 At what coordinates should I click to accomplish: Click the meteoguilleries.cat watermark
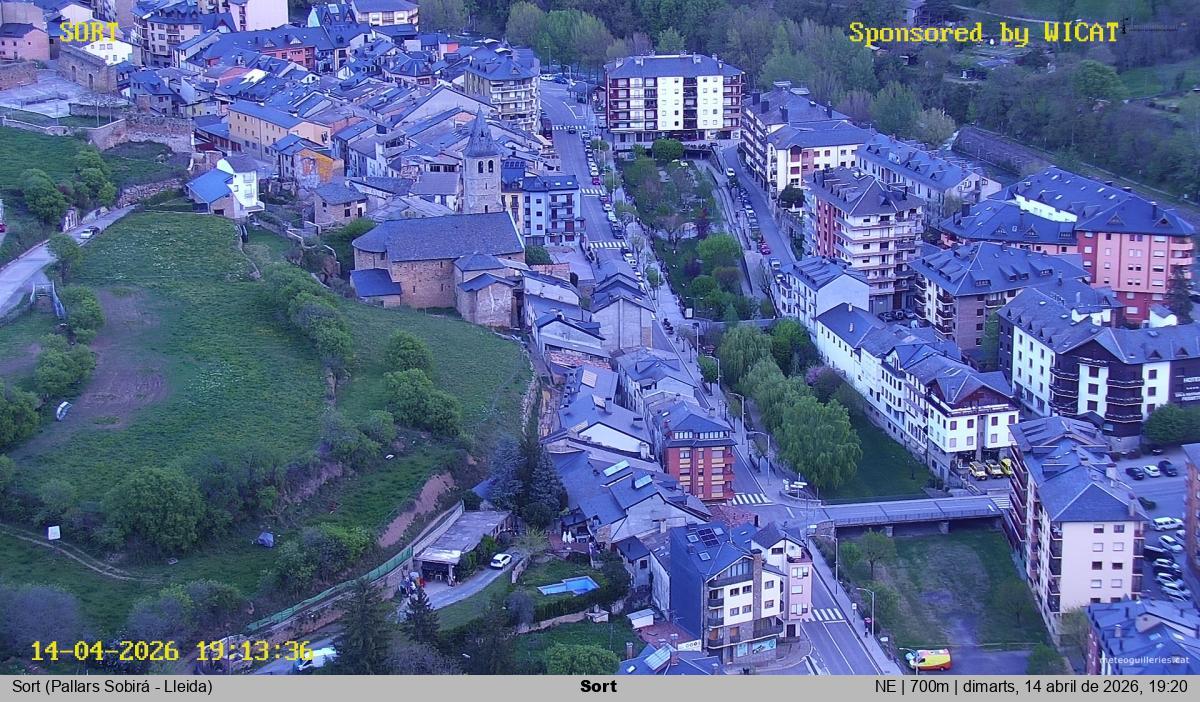[x=1144, y=660]
